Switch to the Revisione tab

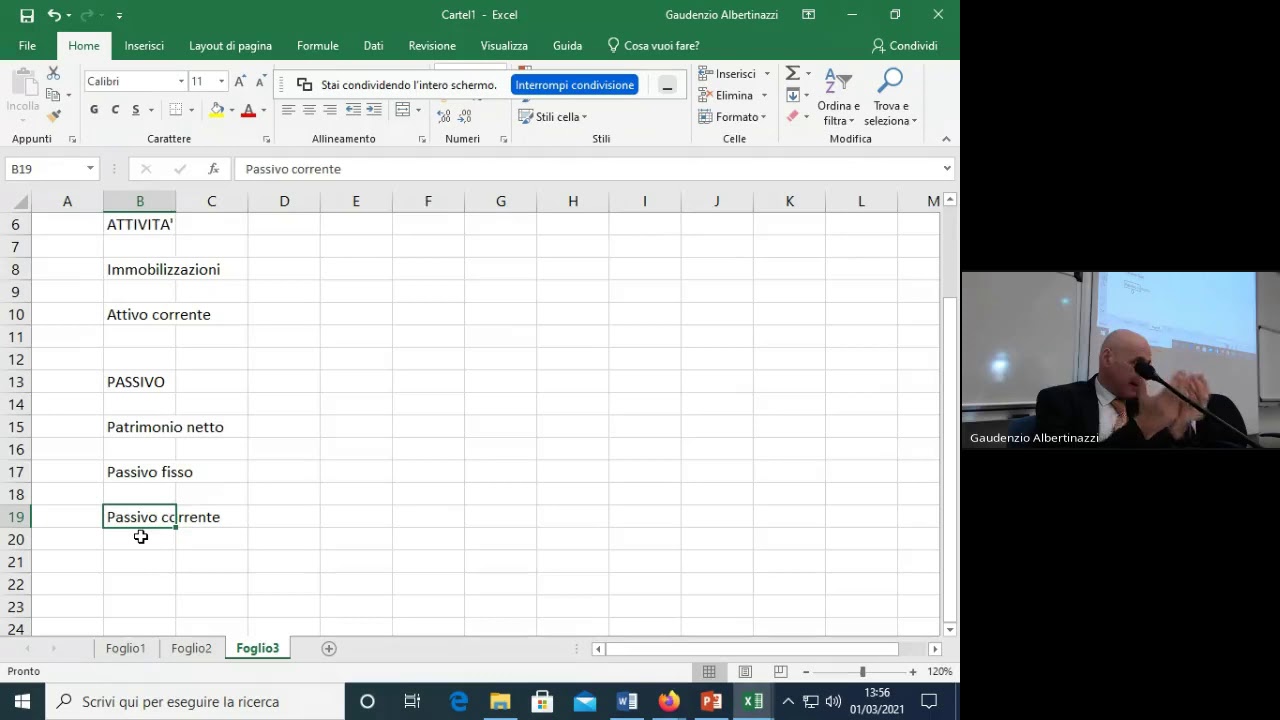tap(432, 46)
